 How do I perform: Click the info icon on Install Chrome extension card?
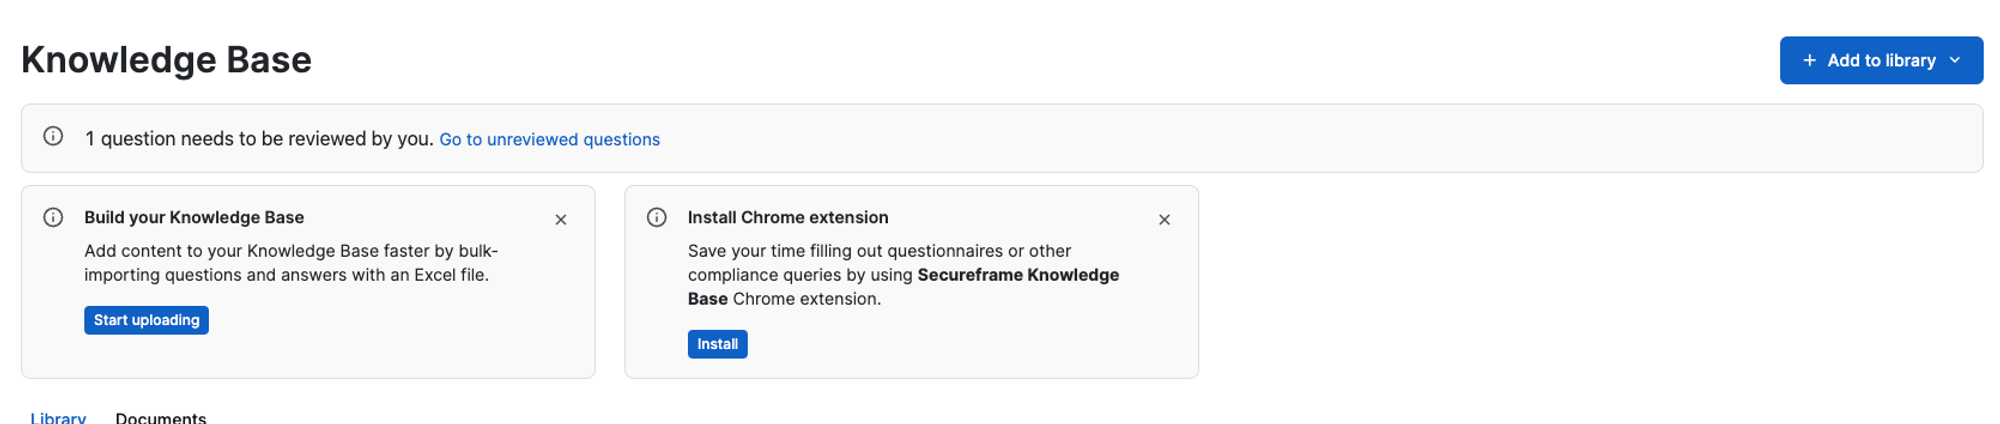point(657,218)
